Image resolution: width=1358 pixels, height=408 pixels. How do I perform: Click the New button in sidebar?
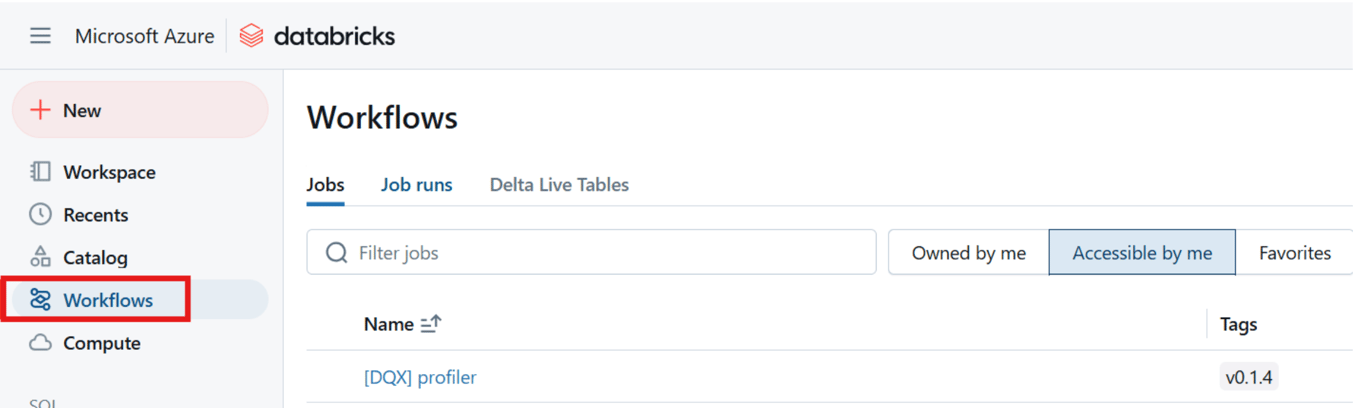140,110
